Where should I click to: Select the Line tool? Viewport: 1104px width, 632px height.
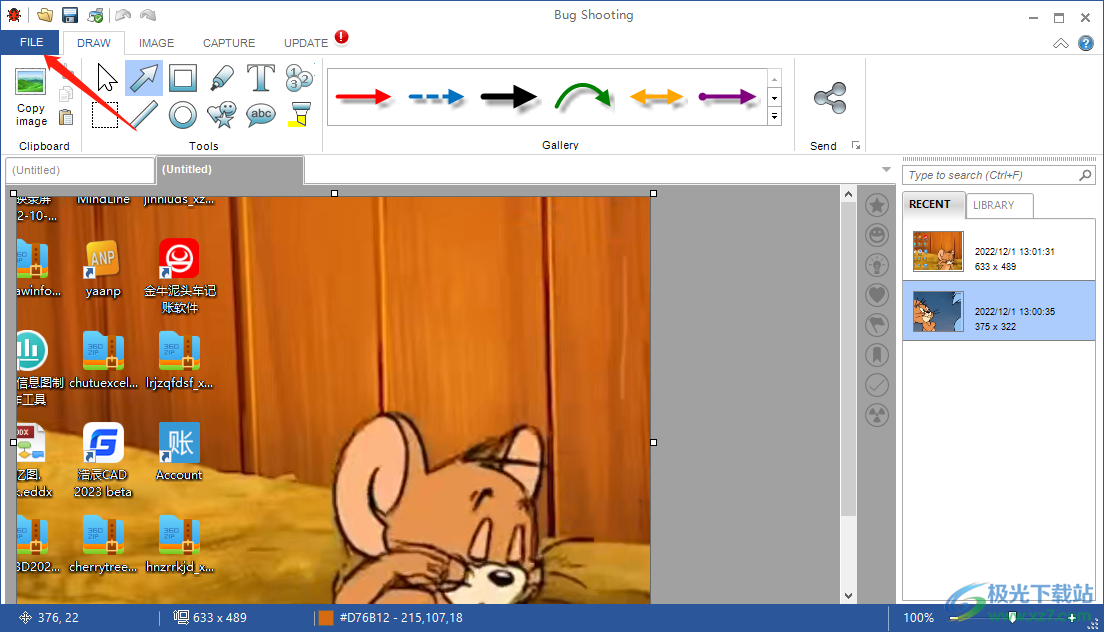144,115
